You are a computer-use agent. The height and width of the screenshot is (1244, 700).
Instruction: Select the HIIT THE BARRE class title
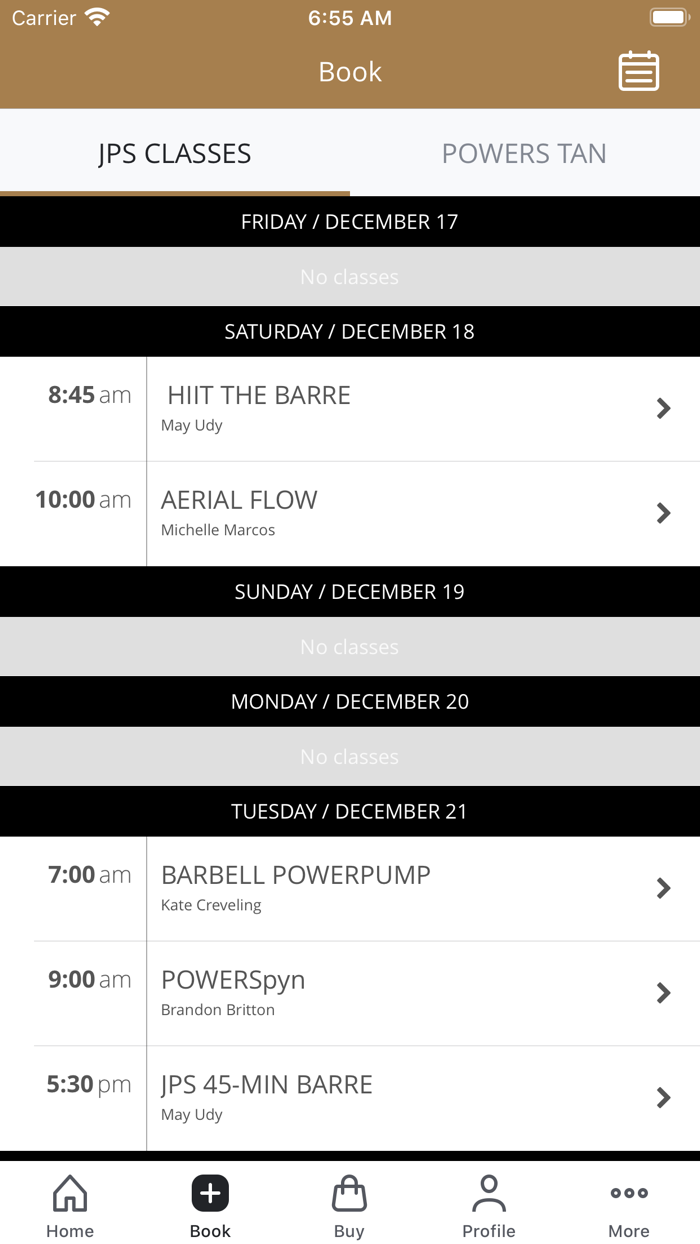pyautogui.click(x=259, y=396)
